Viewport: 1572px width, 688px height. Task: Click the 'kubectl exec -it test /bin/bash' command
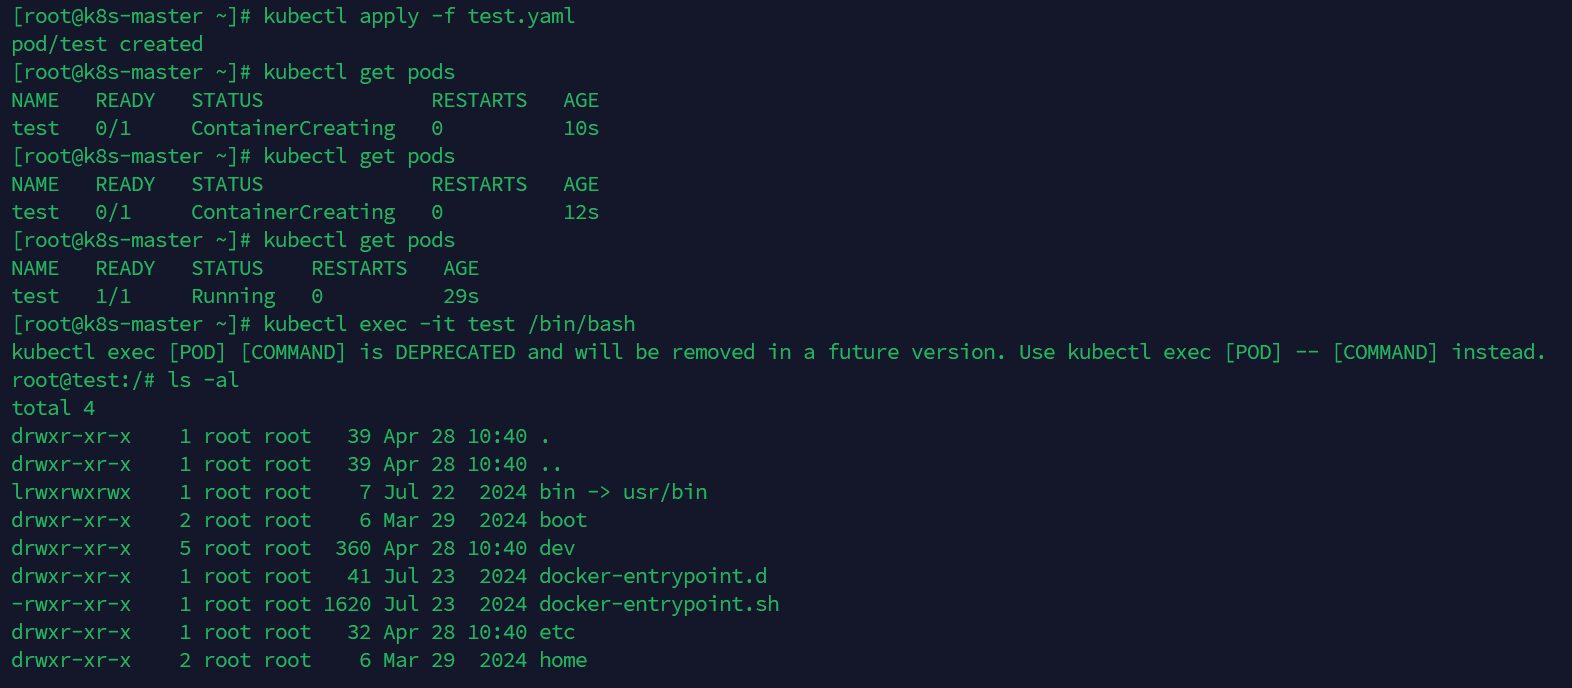click(x=449, y=325)
